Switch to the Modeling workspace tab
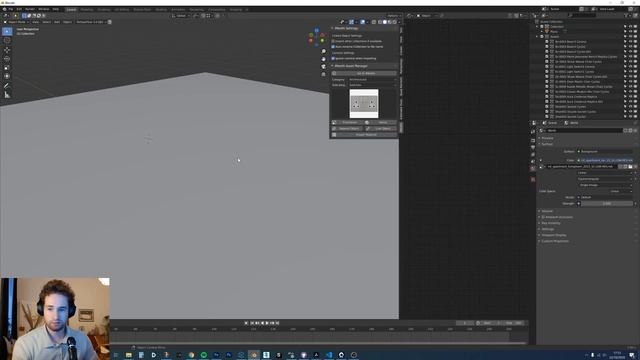640x360 pixels. pyautogui.click(x=87, y=9)
